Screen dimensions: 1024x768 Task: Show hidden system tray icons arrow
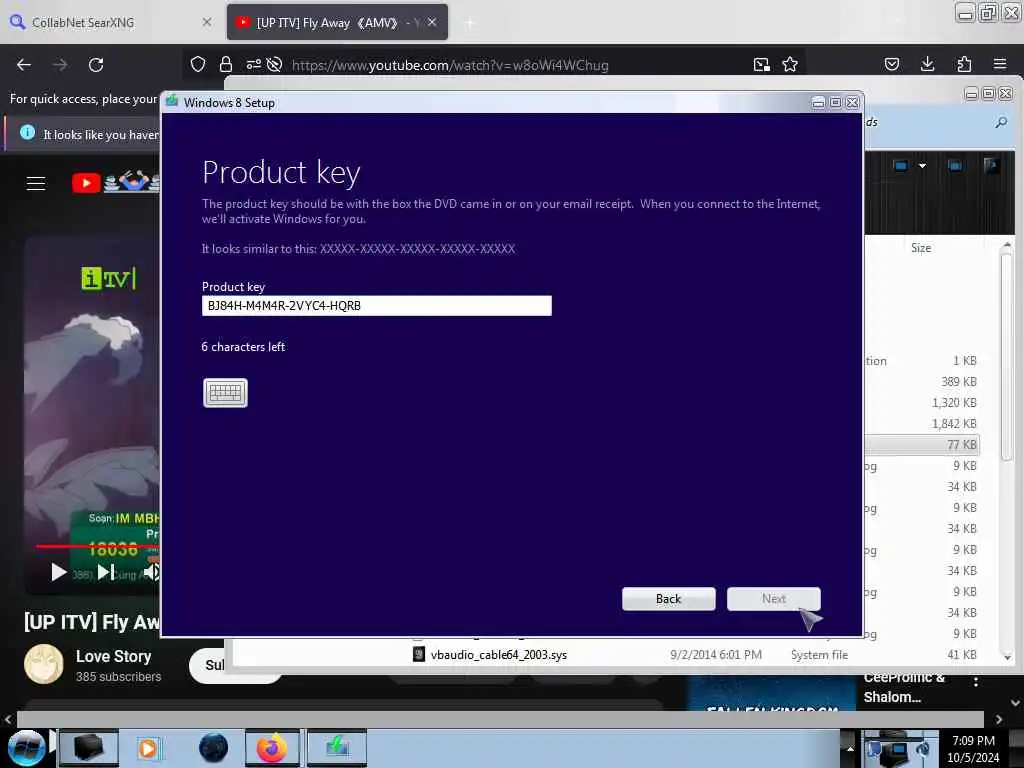850,748
